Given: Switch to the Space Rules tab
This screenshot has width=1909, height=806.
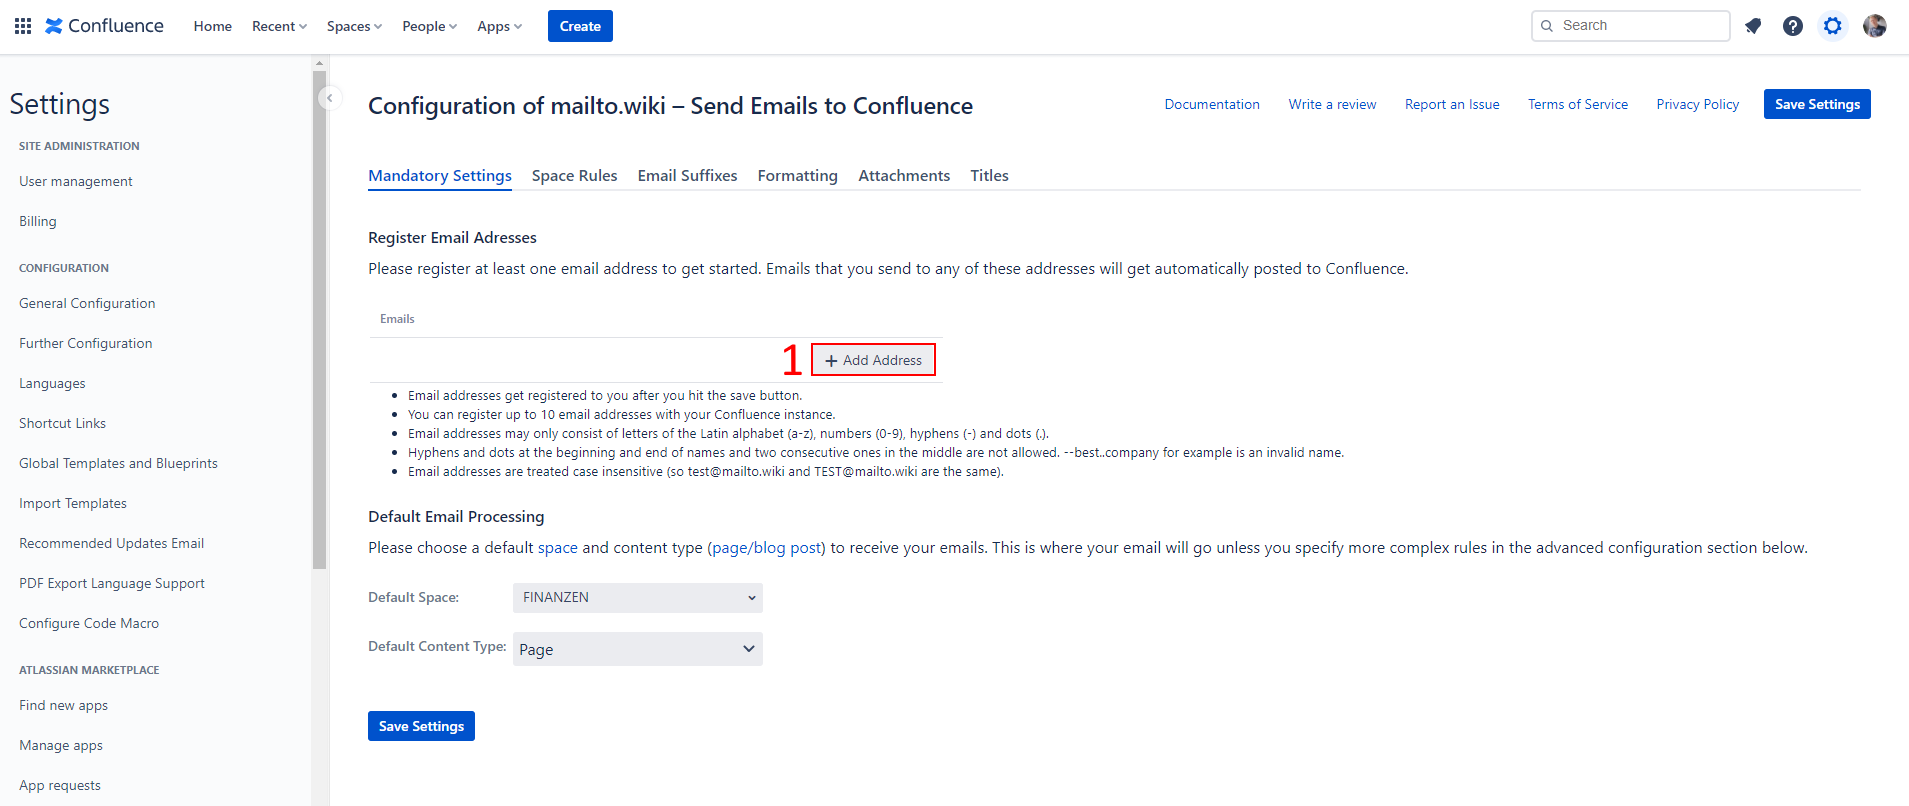Looking at the screenshot, I should click(575, 176).
